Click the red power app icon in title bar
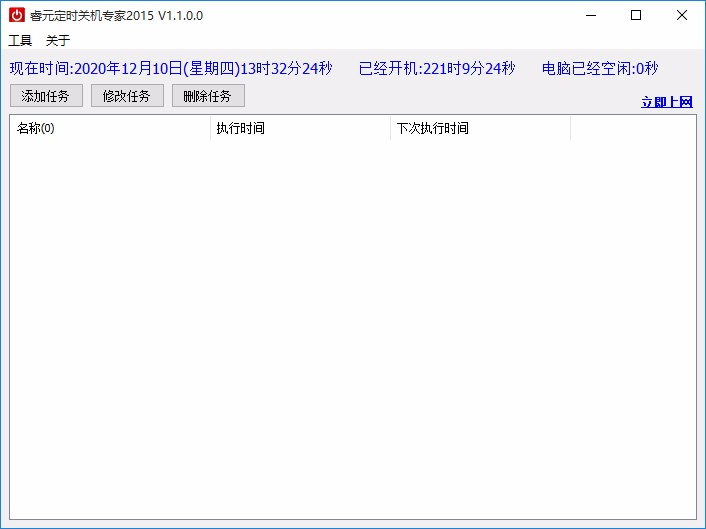Viewport: 706px width, 529px height. 17,15
